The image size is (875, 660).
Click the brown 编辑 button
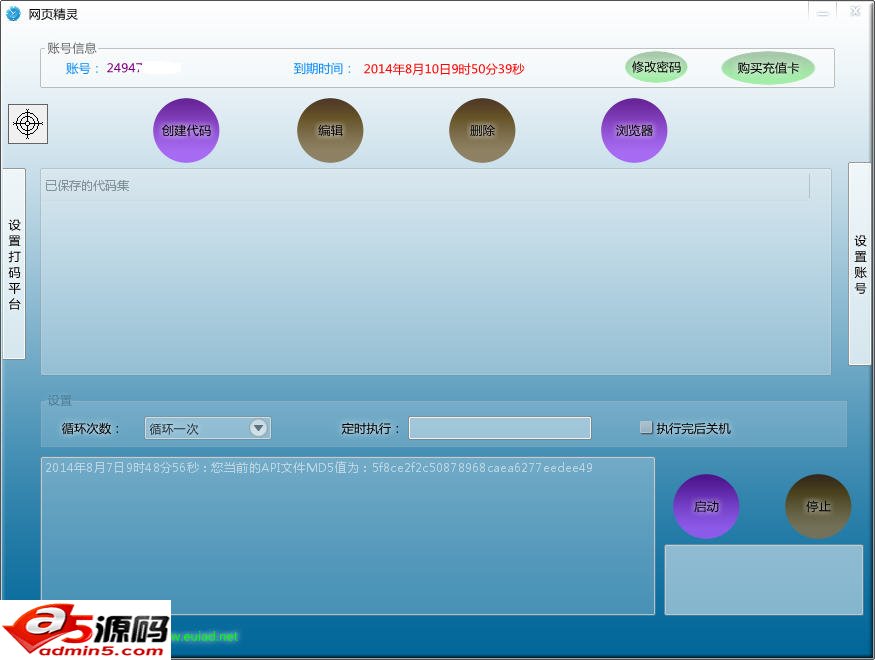pos(330,131)
